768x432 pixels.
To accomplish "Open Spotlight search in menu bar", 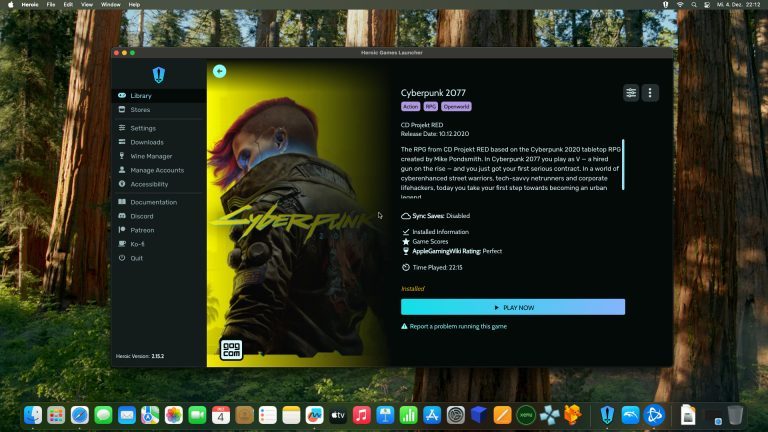I will coord(694,4).
